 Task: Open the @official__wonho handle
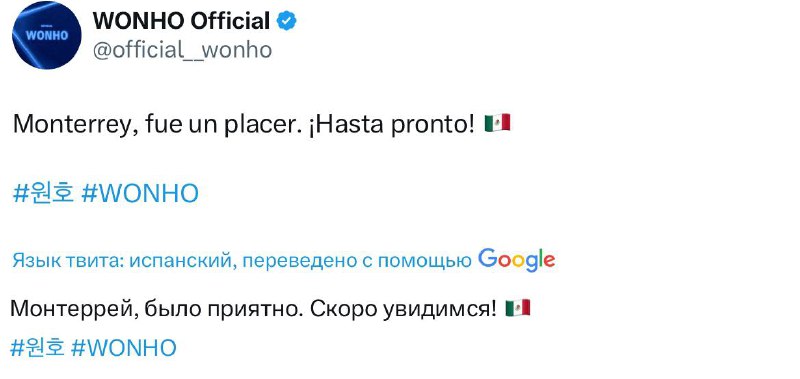182,50
